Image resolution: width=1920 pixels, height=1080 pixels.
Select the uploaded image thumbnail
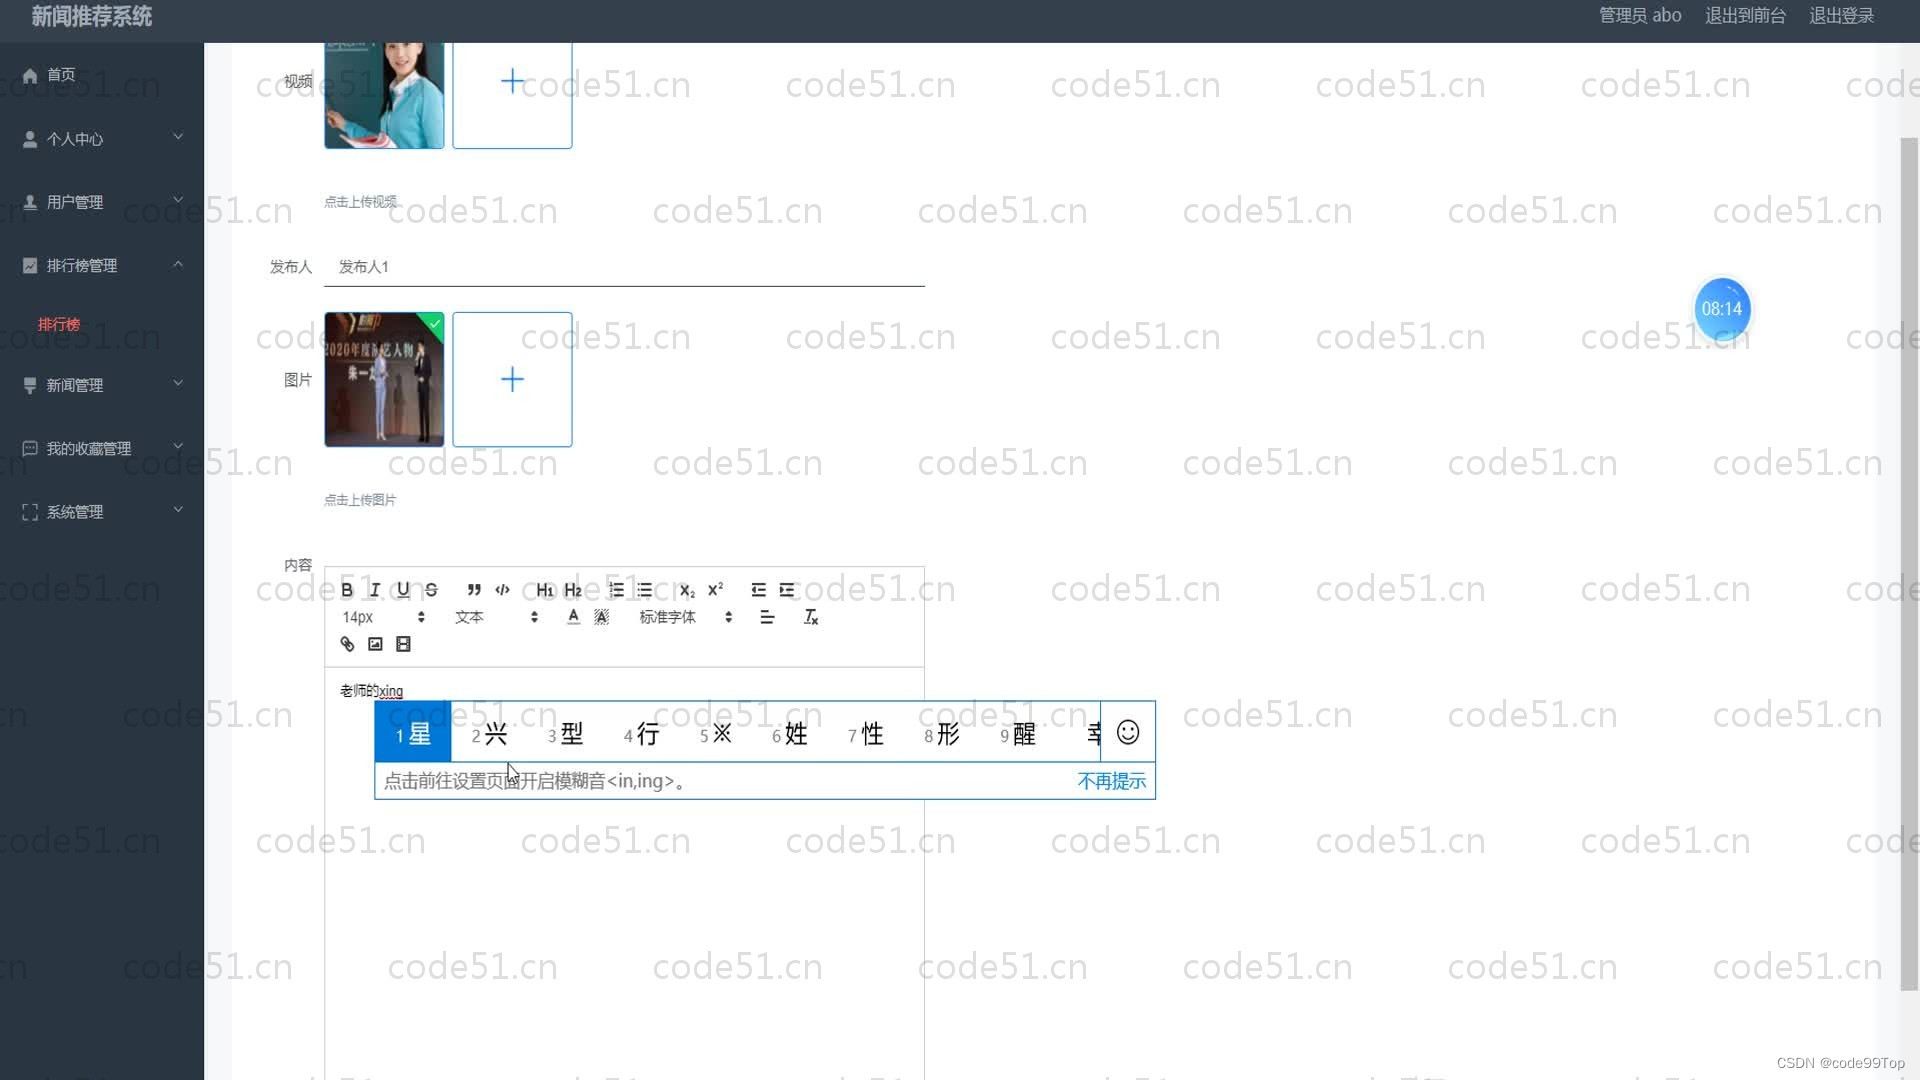384,378
